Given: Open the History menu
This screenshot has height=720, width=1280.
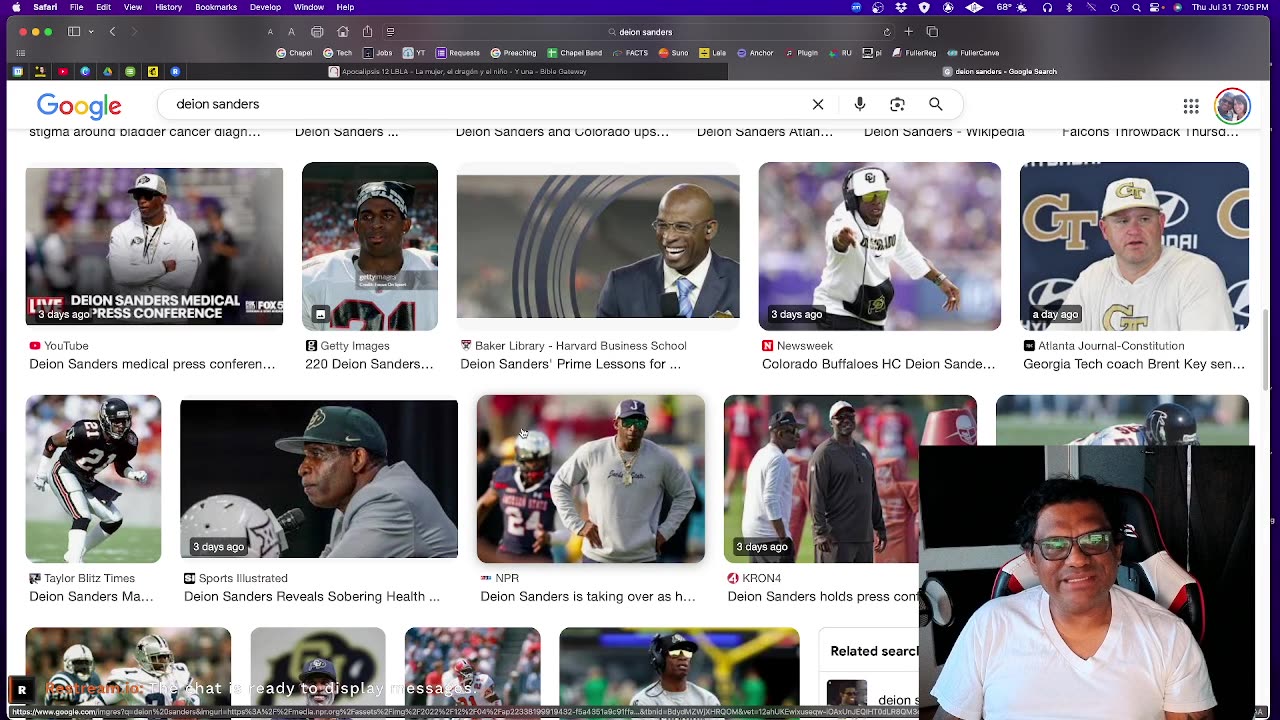Looking at the screenshot, I should (169, 7).
